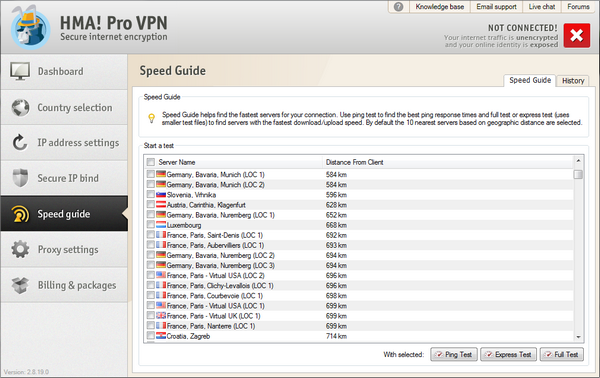600x378 pixels.
Task: Open Secure IP bind in the sidebar
Action: [x=64, y=178]
